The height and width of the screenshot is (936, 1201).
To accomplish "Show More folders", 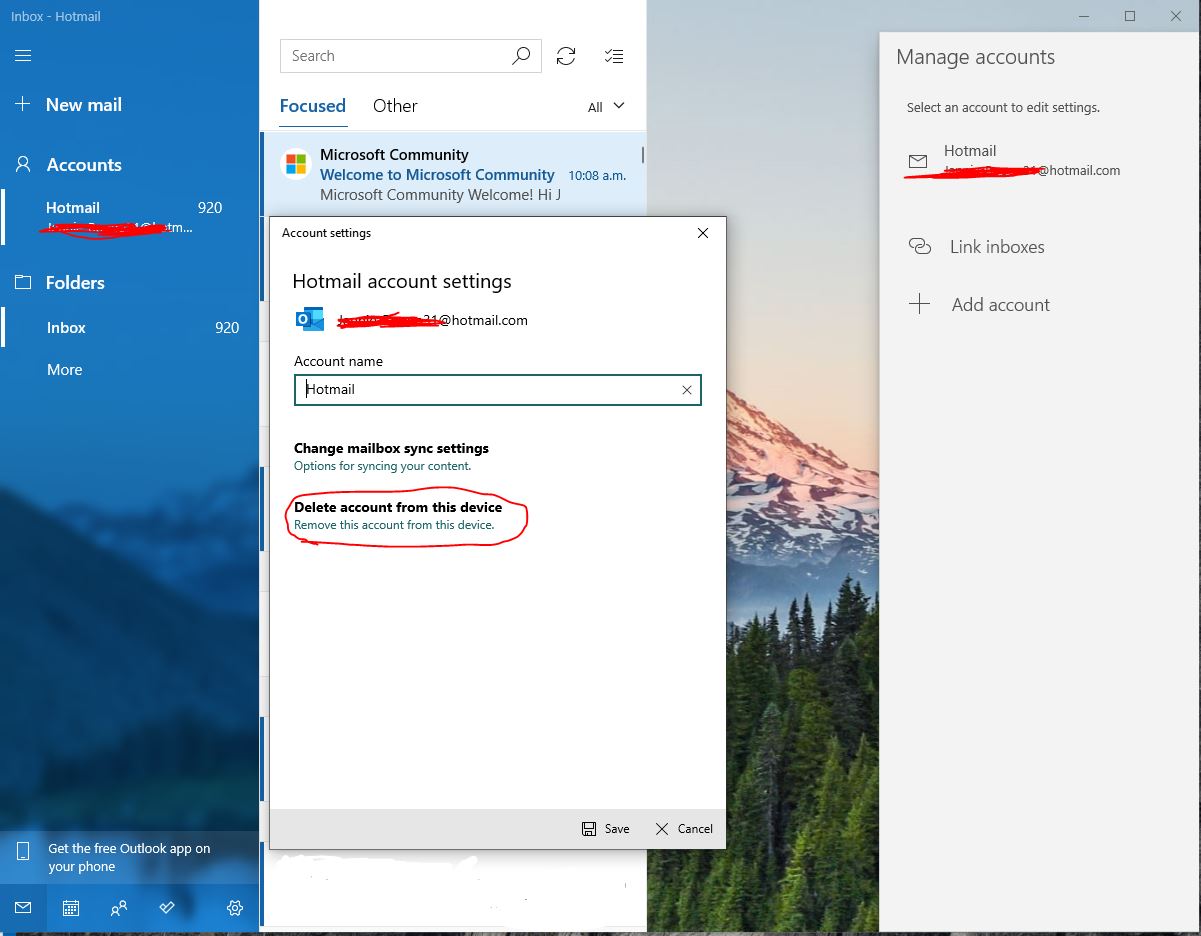I will pos(65,370).
